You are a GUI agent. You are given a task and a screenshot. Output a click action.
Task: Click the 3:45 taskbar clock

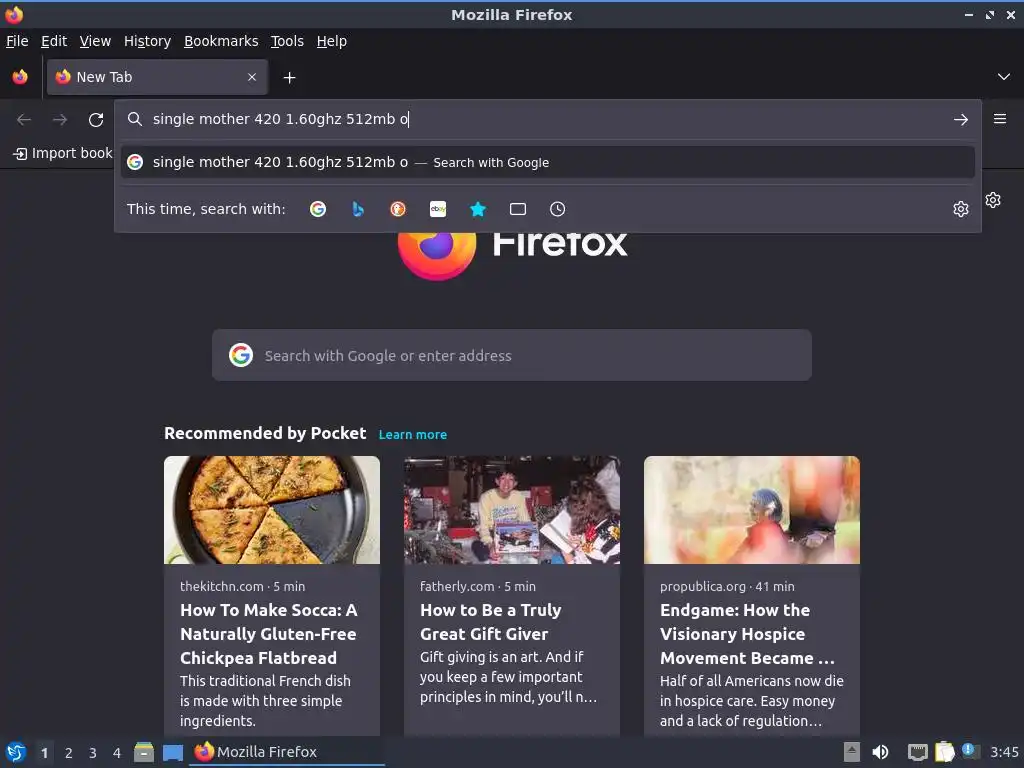(1004, 752)
